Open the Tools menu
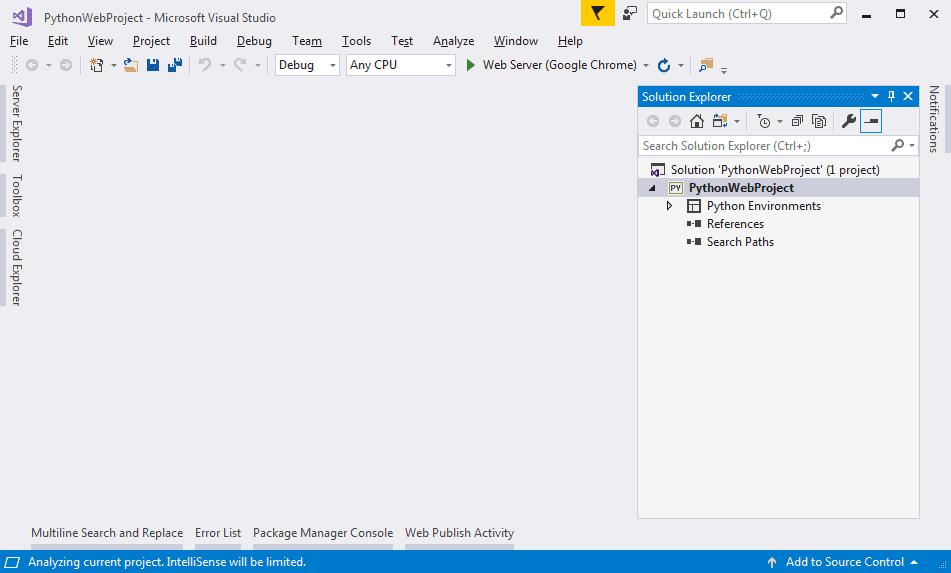951x573 pixels. click(x=356, y=41)
